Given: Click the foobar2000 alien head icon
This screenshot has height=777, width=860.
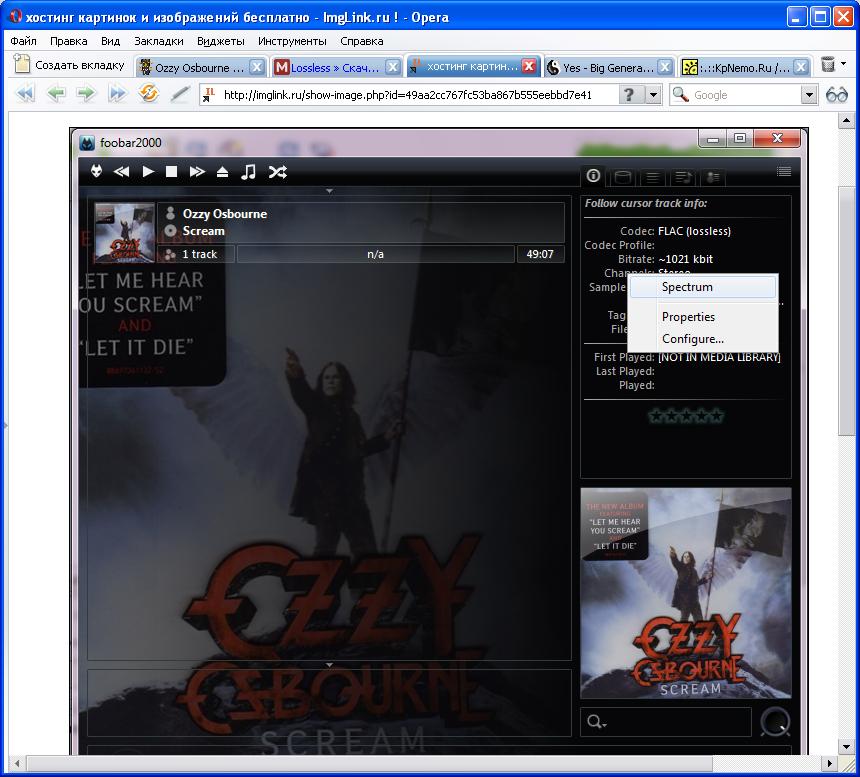Looking at the screenshot, I should [x=96, y=172].
